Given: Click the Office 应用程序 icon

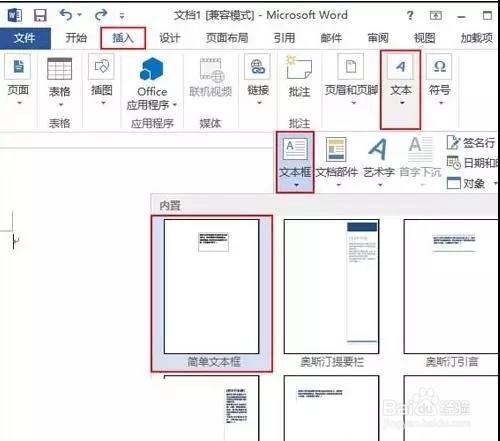Looking at the screenshot, I should click(x=152, y=69).
